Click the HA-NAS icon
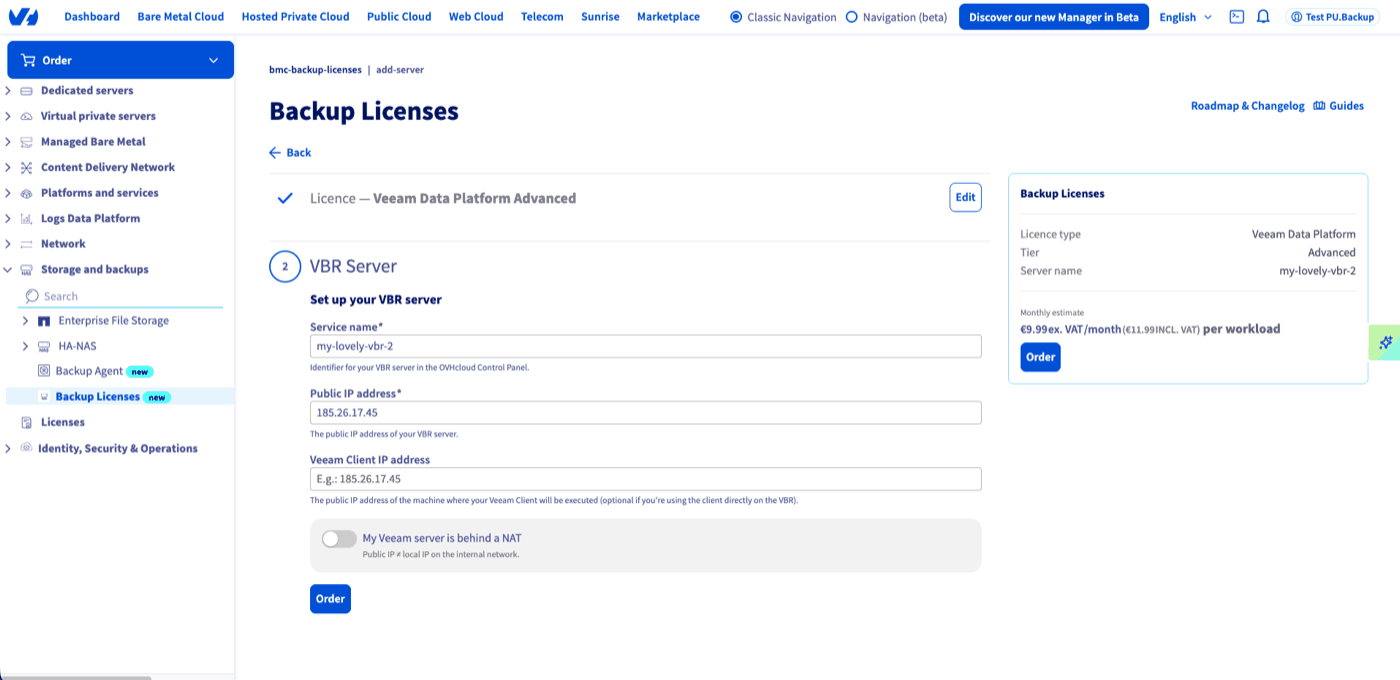This screenshot has height=680, width=1400. pos(44,346)
